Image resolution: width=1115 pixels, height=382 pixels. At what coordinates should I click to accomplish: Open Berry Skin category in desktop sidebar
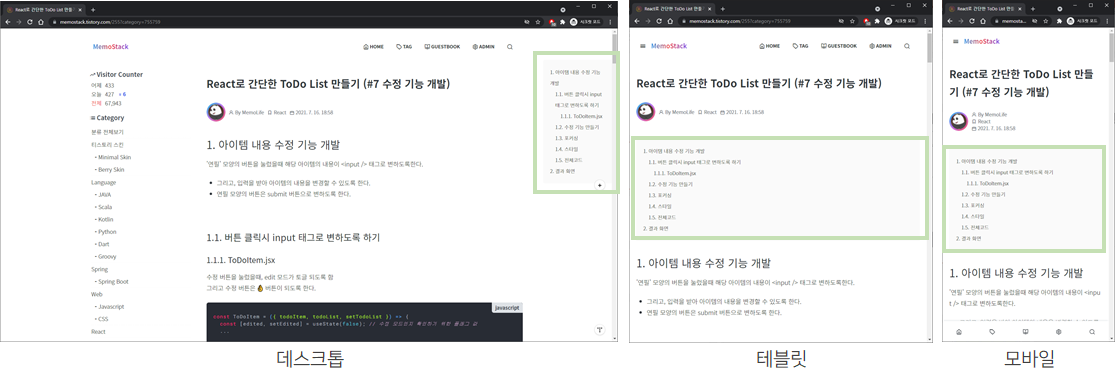(110, 169)
